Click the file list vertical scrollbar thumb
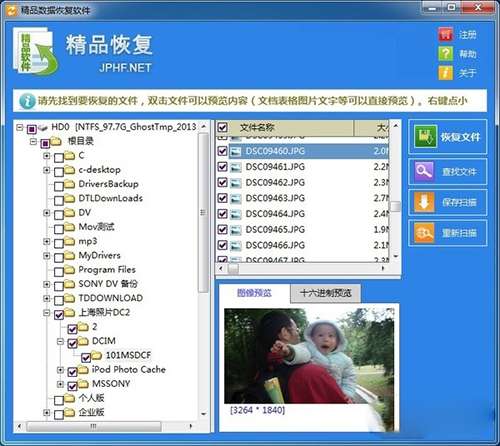The height and width of the screenshot is (446, 500). [x=396, y=206]
